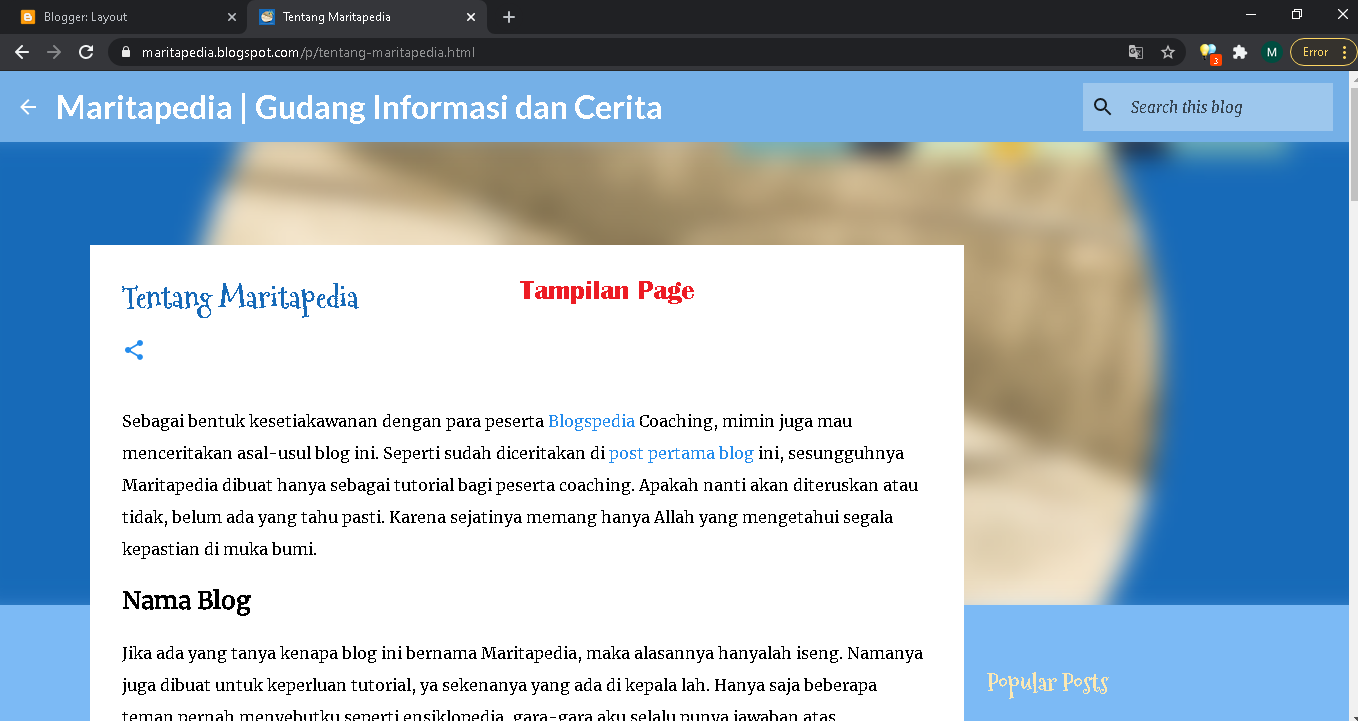The image size is (1358, 721).
Task: Select the Tentang Maritapedia tab
Action: [x=366, y=17]
